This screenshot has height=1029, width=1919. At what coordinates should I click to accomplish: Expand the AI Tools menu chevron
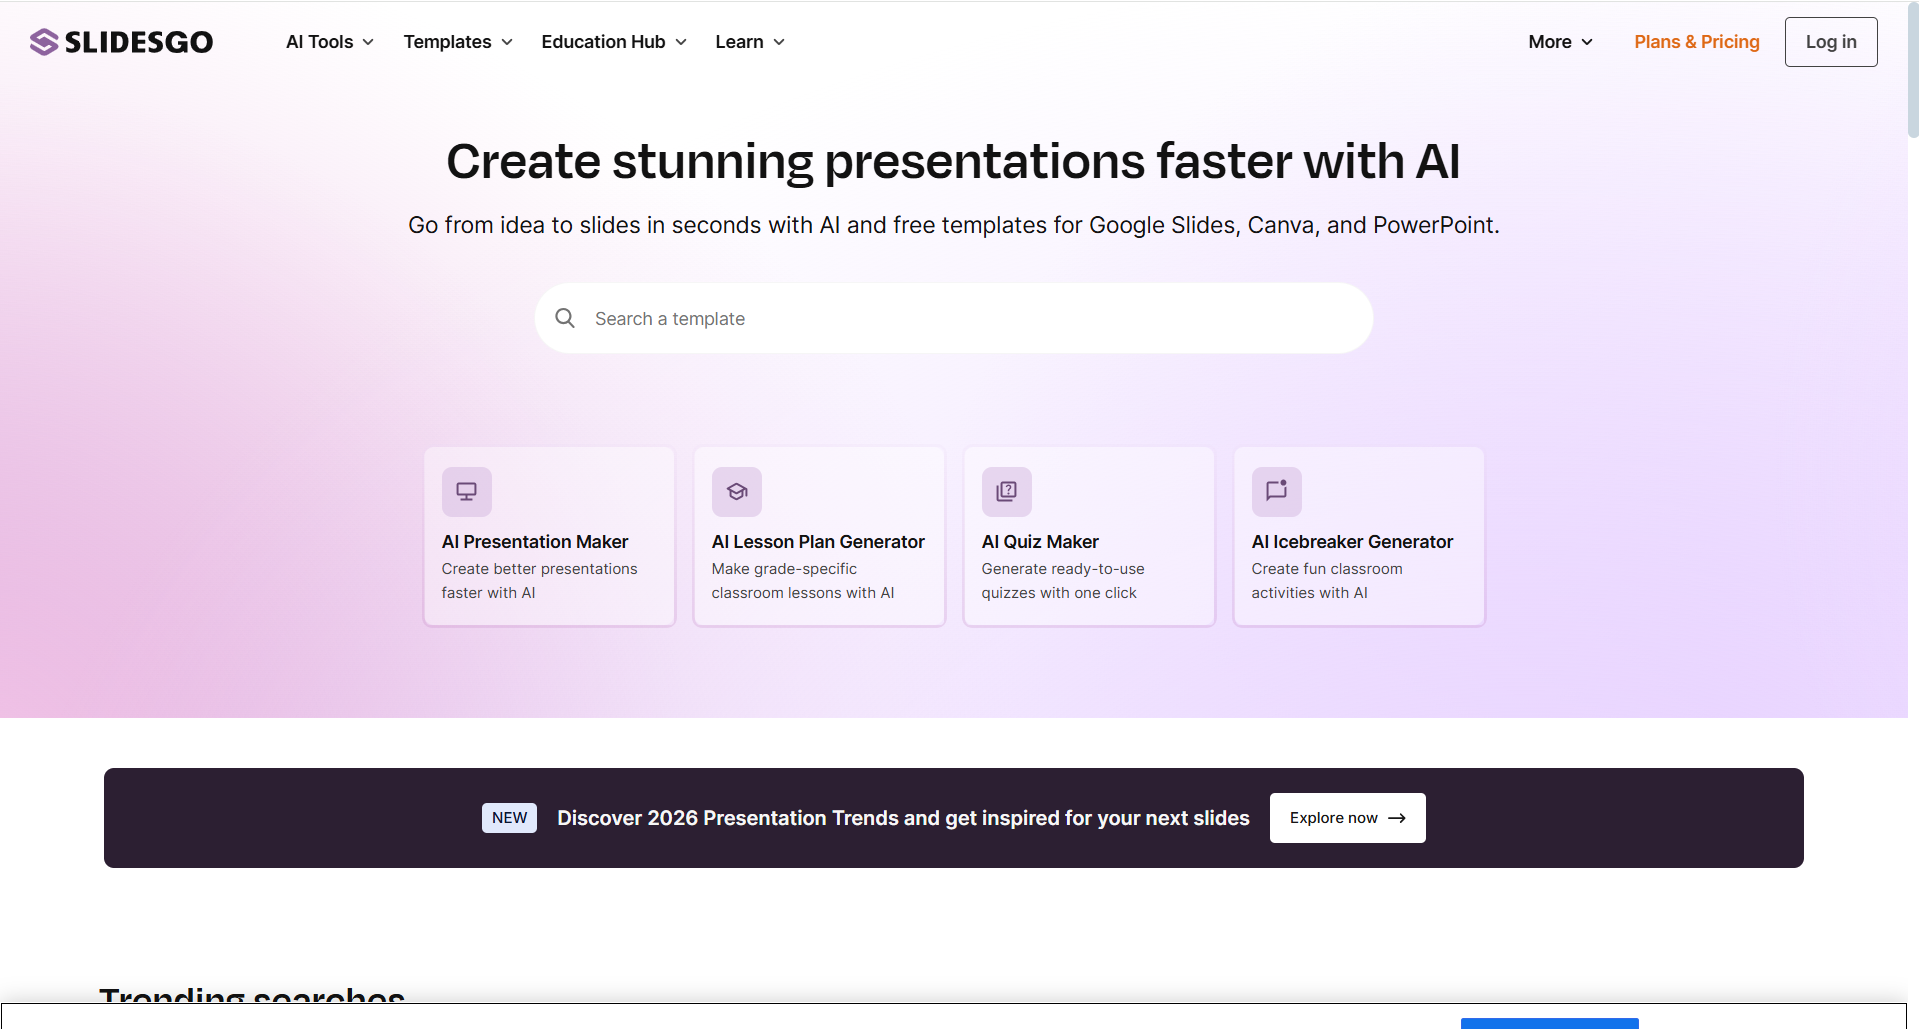click(368, 42)
